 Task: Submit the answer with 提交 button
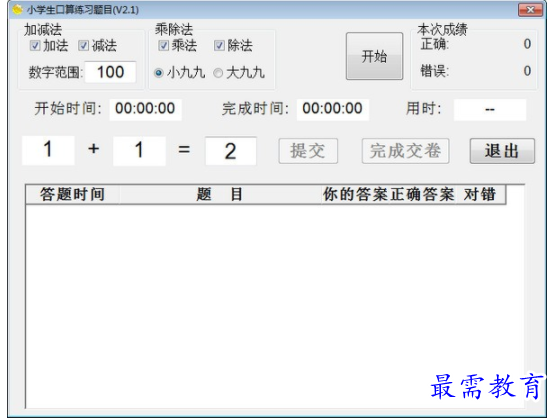point(308,151)
